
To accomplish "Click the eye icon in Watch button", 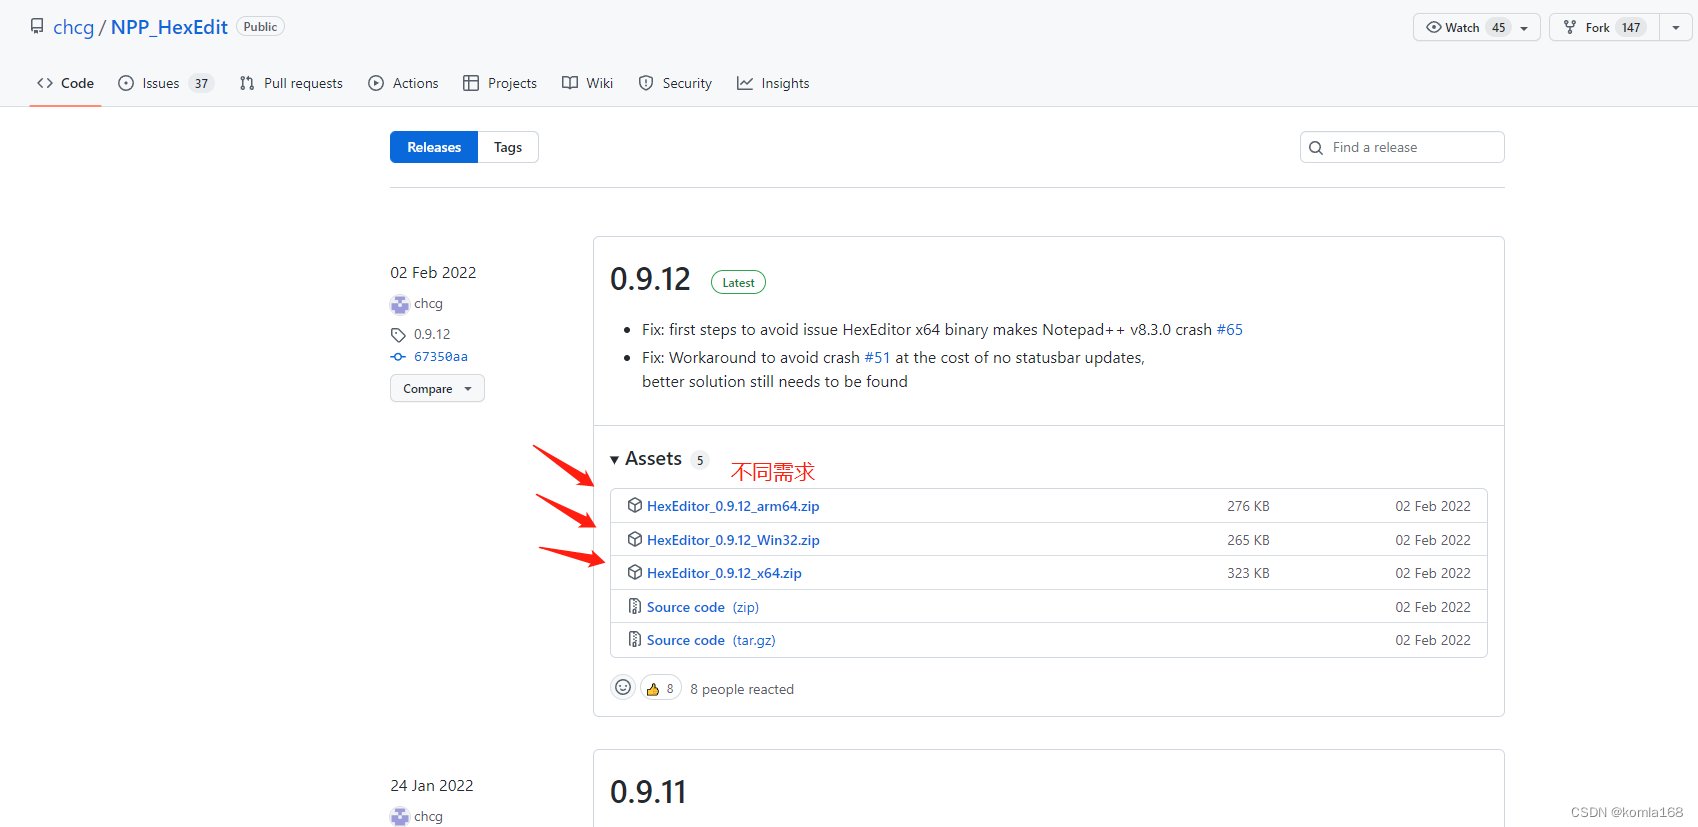I will pos(1434,27).
